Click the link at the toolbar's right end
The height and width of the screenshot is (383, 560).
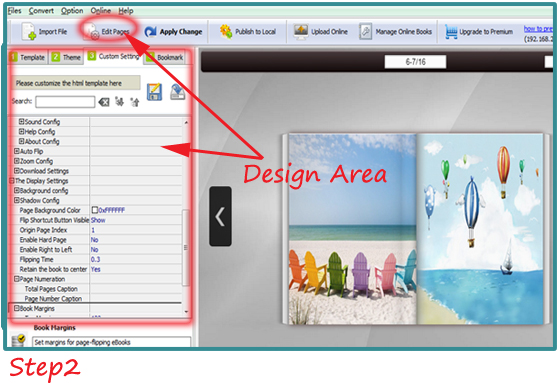click(538, 29)
